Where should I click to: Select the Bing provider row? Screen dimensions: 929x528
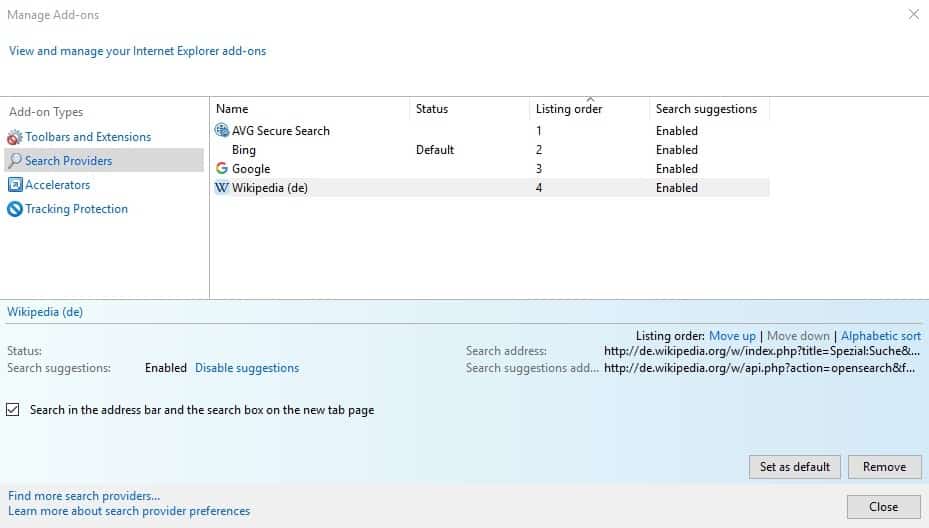pos(491,149)
